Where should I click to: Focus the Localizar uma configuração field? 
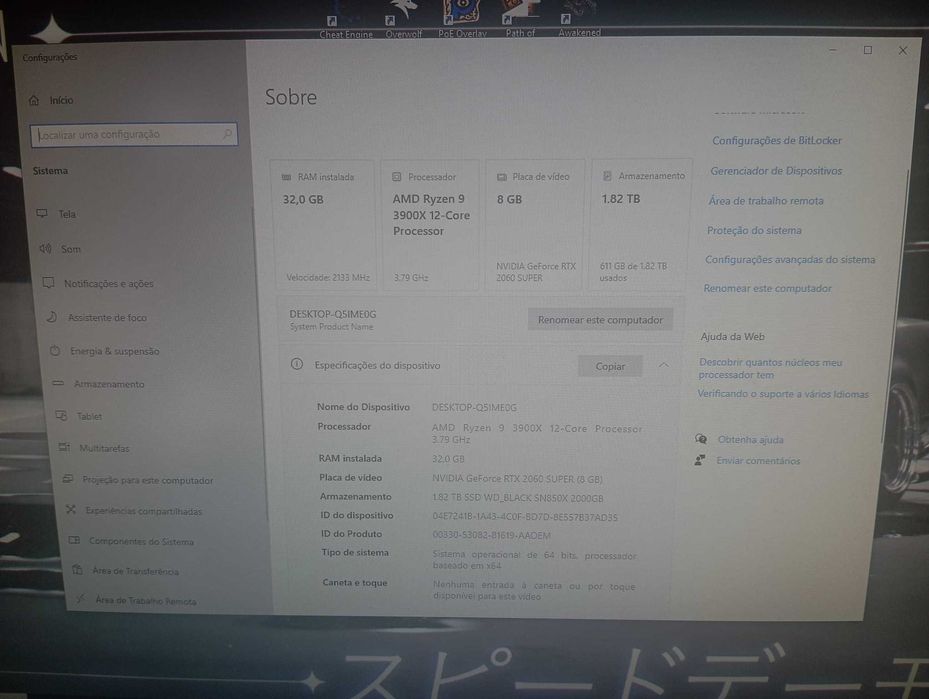point(134,134)
